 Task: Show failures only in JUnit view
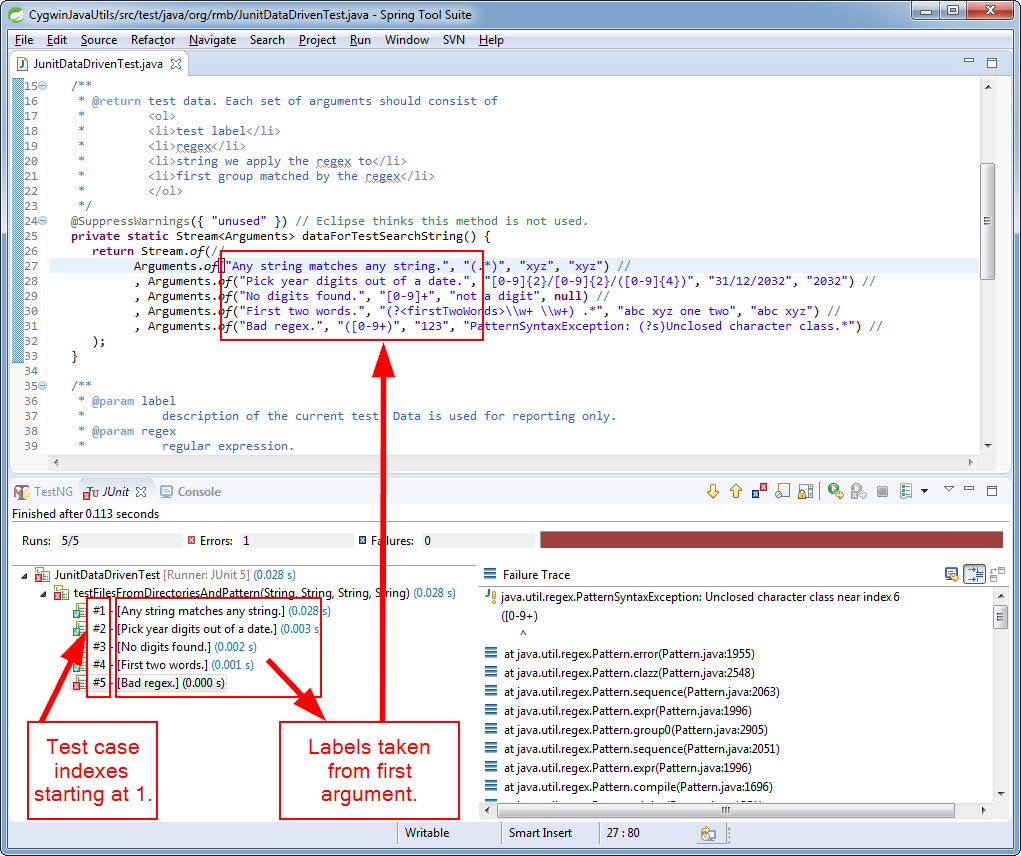click(x=758, y=491)
